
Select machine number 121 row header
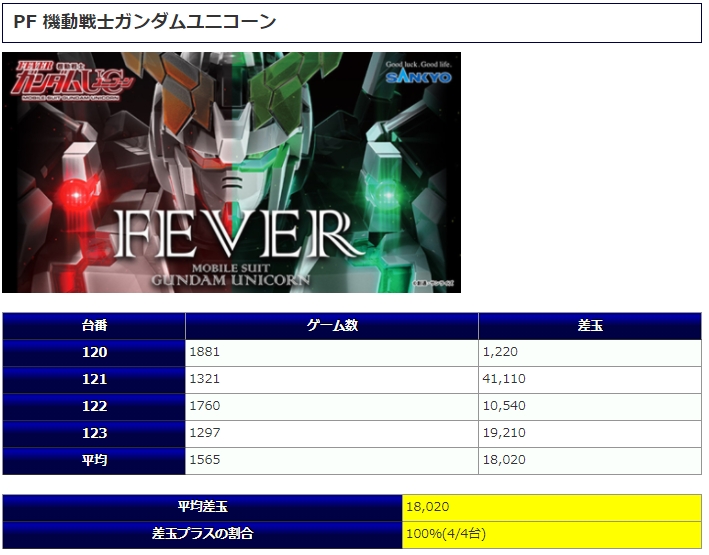(94, 380)
